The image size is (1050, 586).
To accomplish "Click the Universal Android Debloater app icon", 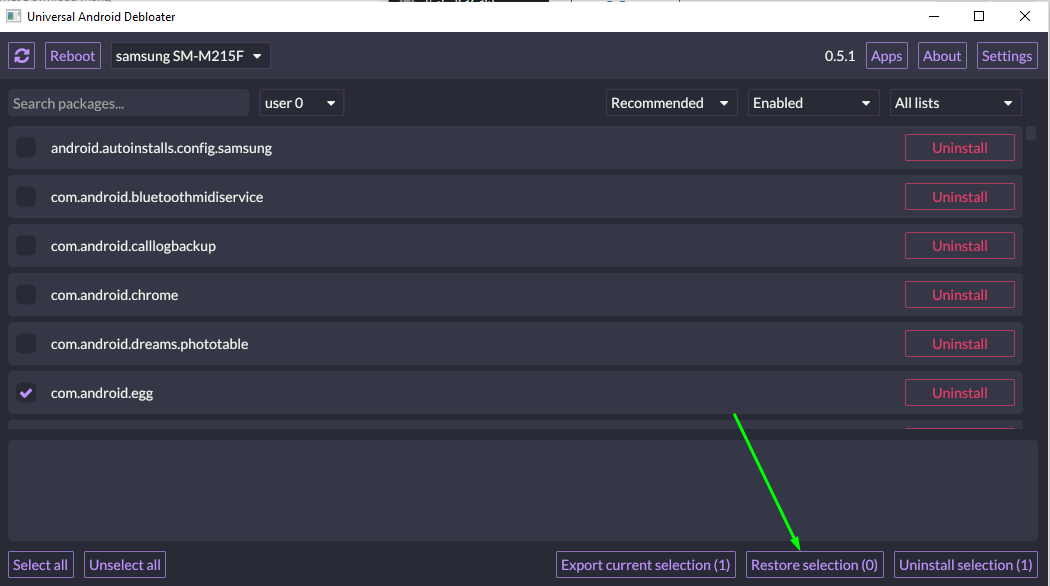I will click(13, 16).
